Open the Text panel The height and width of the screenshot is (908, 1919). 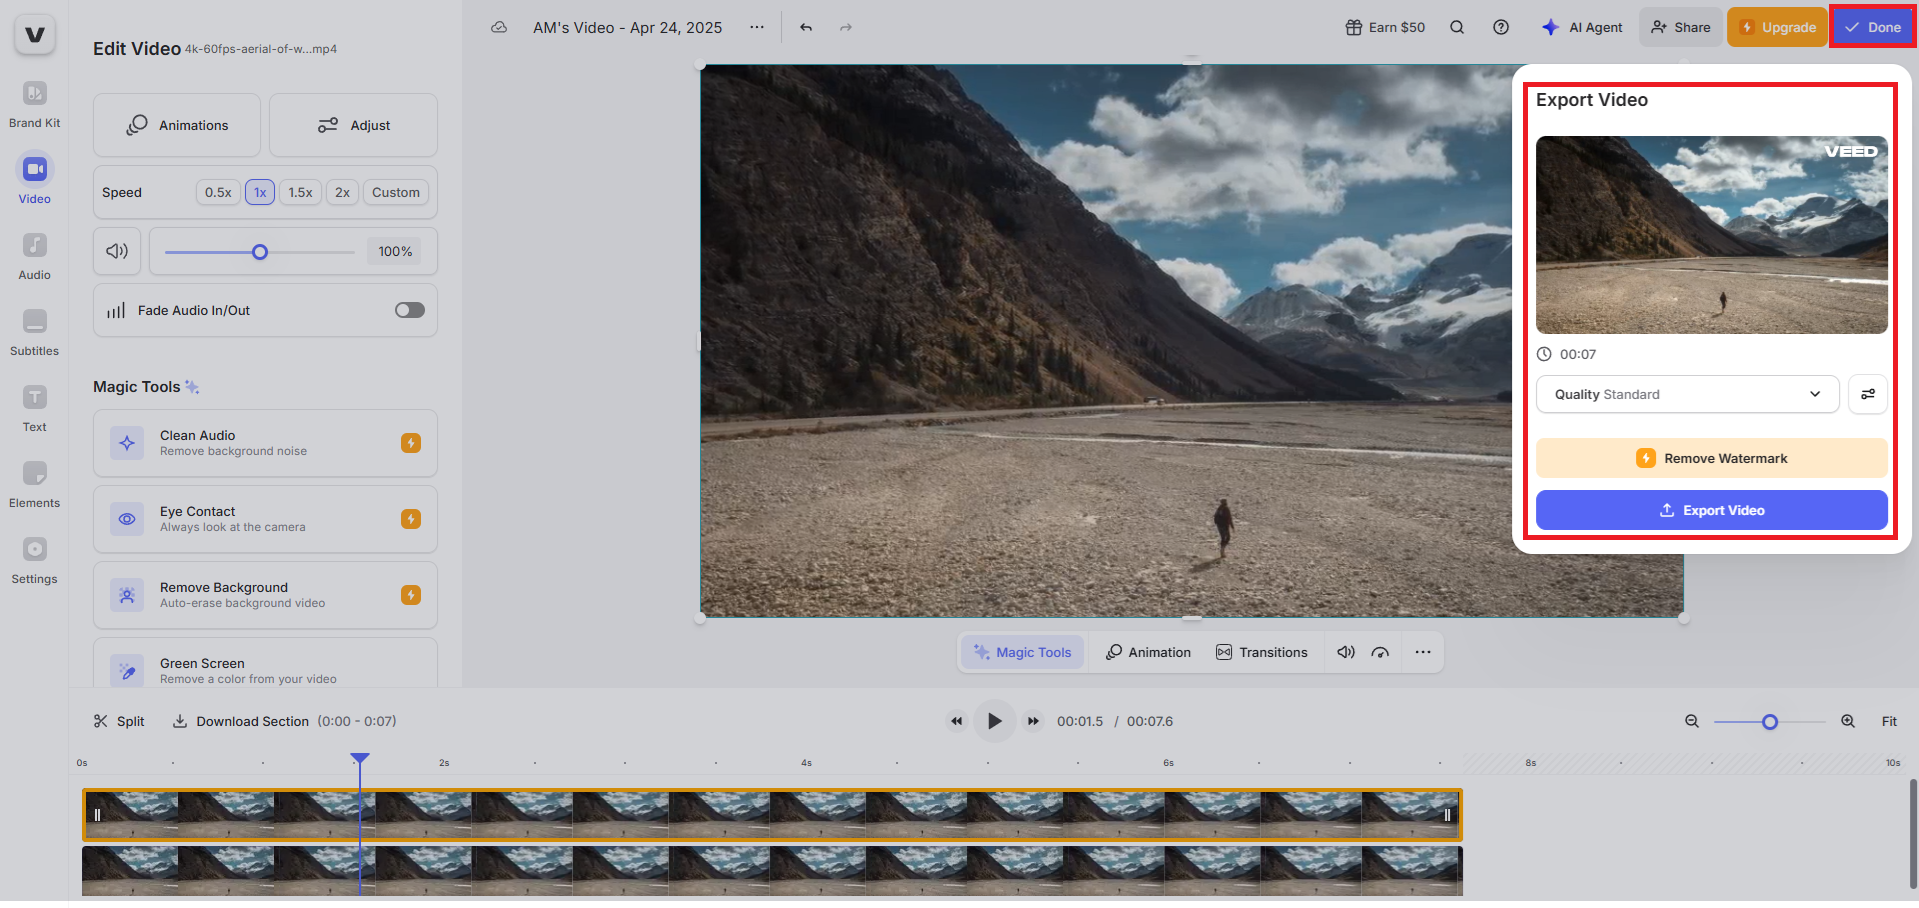click(x=34, y=407)
